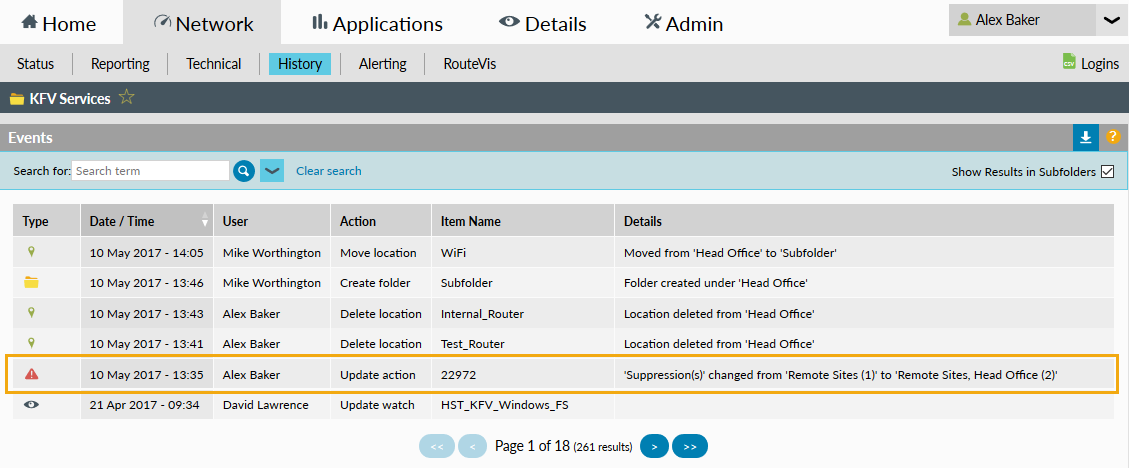Screen dimensions: 1129x468
Task: Select the WiFi item name
Action: (x=454, y=253)
